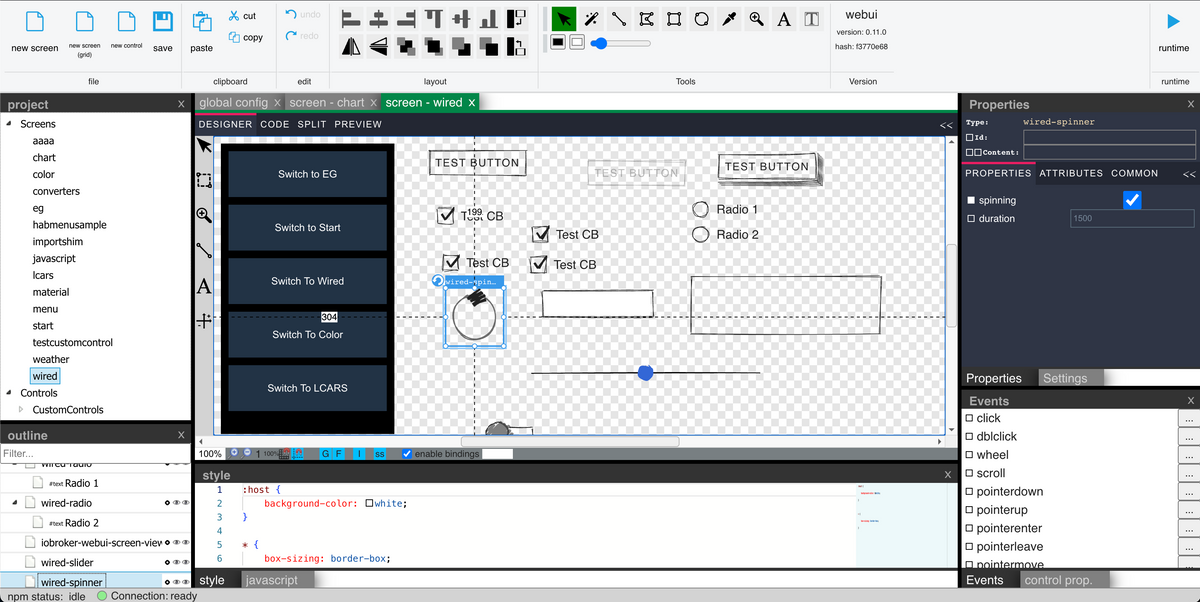Screen dimensions: 1200x602
Task: Uncheck the Test CB checkbox at guide line
Action: (446, 215)
